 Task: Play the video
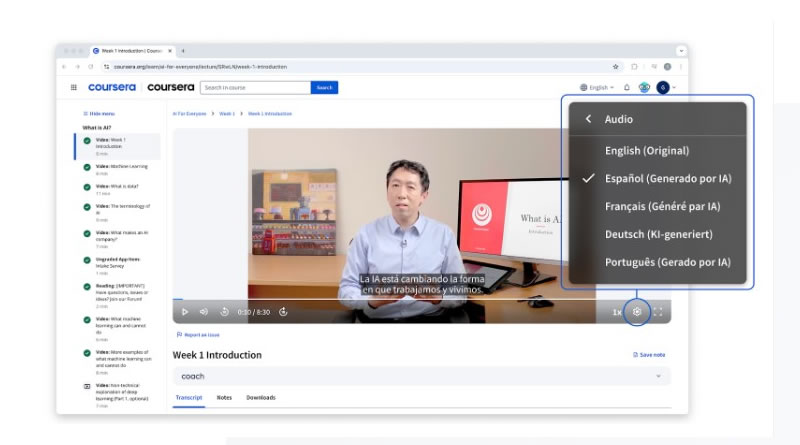[x=185, y=312]
